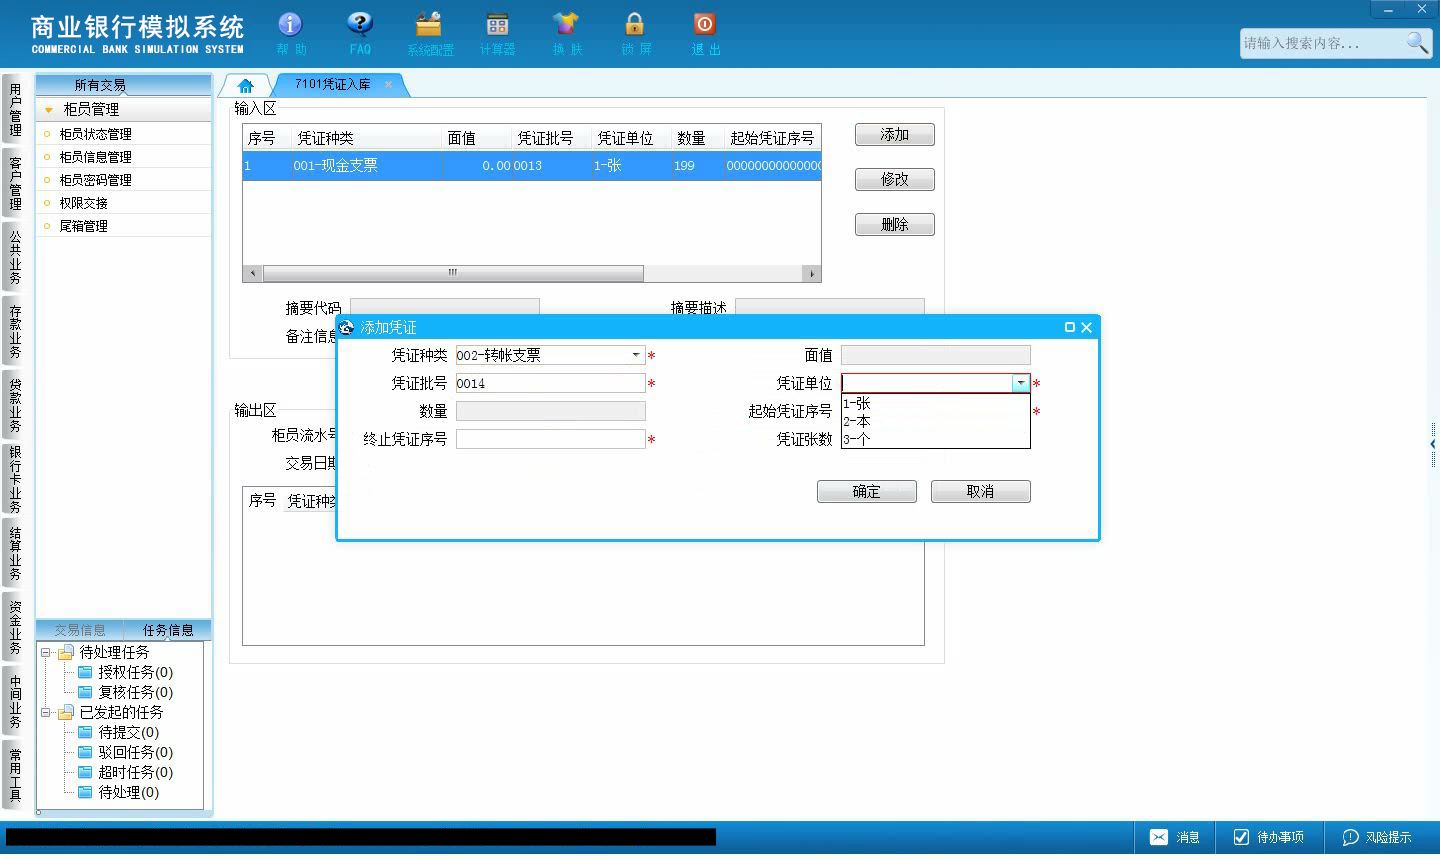Open the 中间业务 side tab
The height and width of the screenshot is (860, 1440).
pyautogui.click(x=15, y=701)
